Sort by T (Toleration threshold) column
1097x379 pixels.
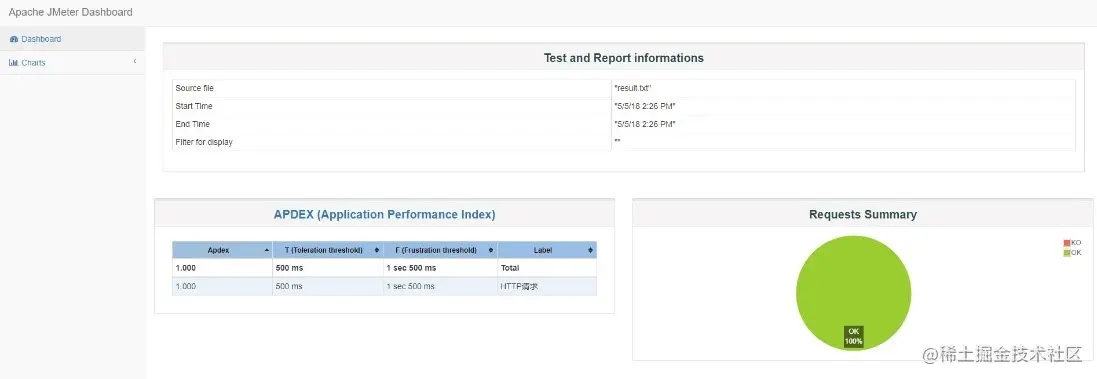[x=327, y=250]
